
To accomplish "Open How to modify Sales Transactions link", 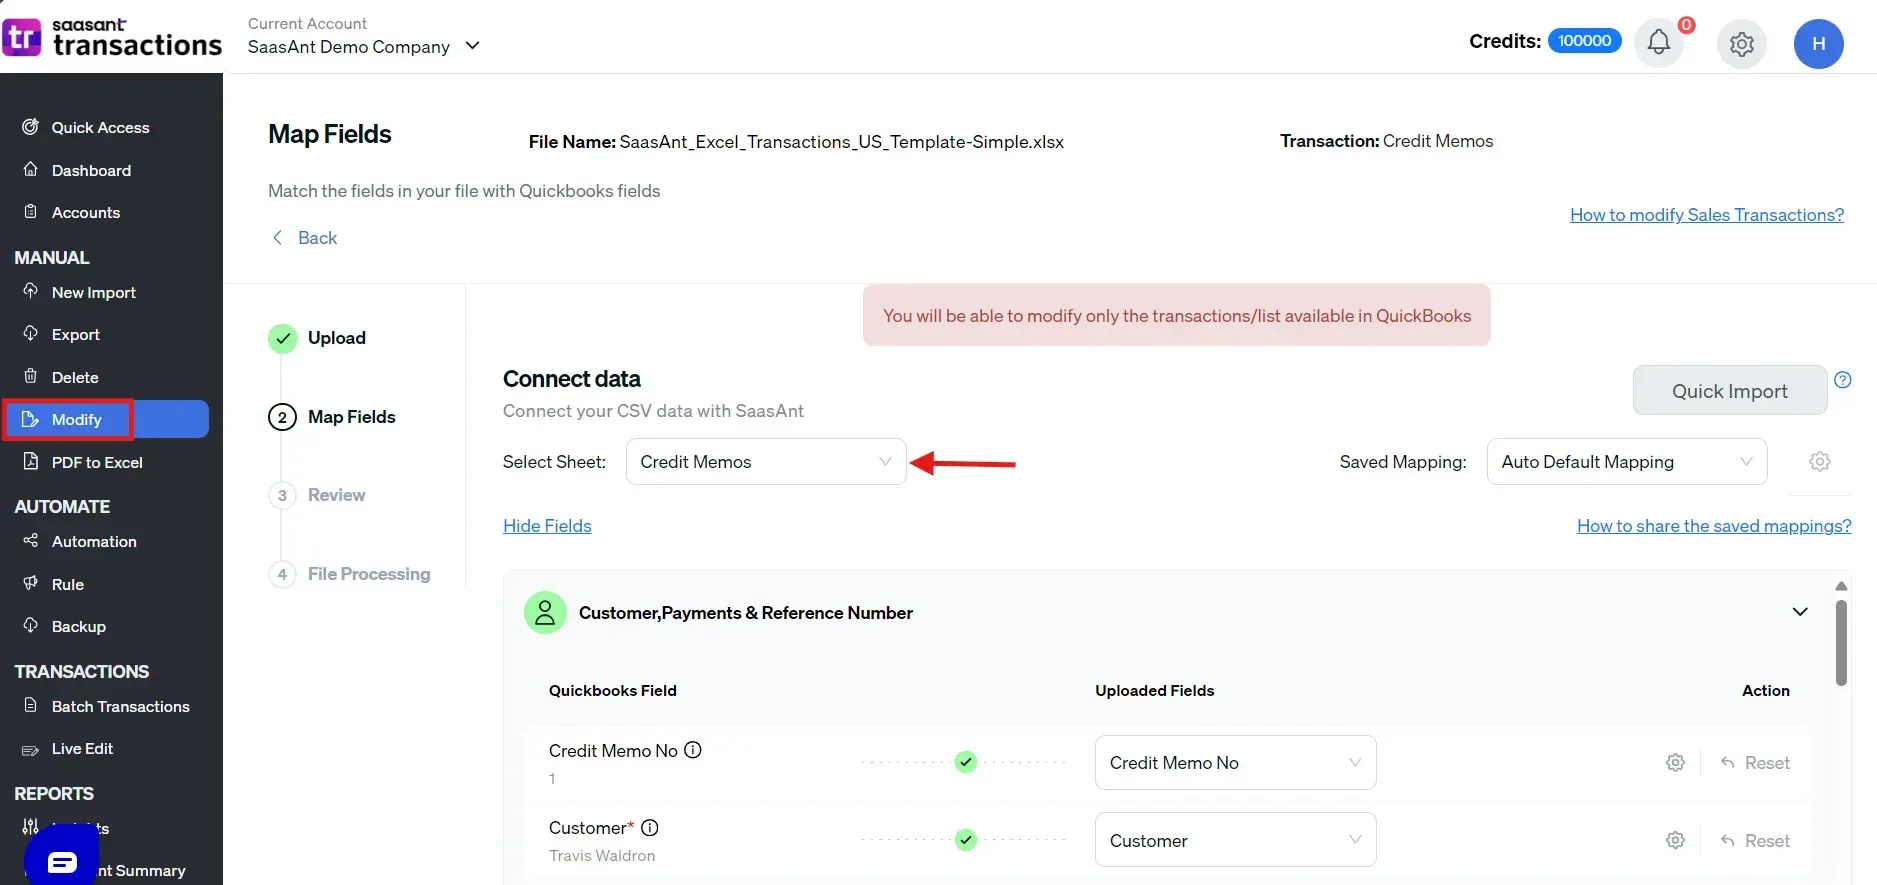I will point(1707,215).
